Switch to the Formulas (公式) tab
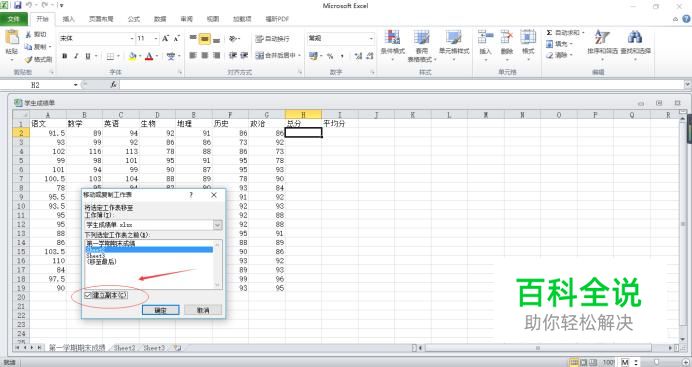The image size is (692, 367). pyautogui.click(x=134, y=19)
